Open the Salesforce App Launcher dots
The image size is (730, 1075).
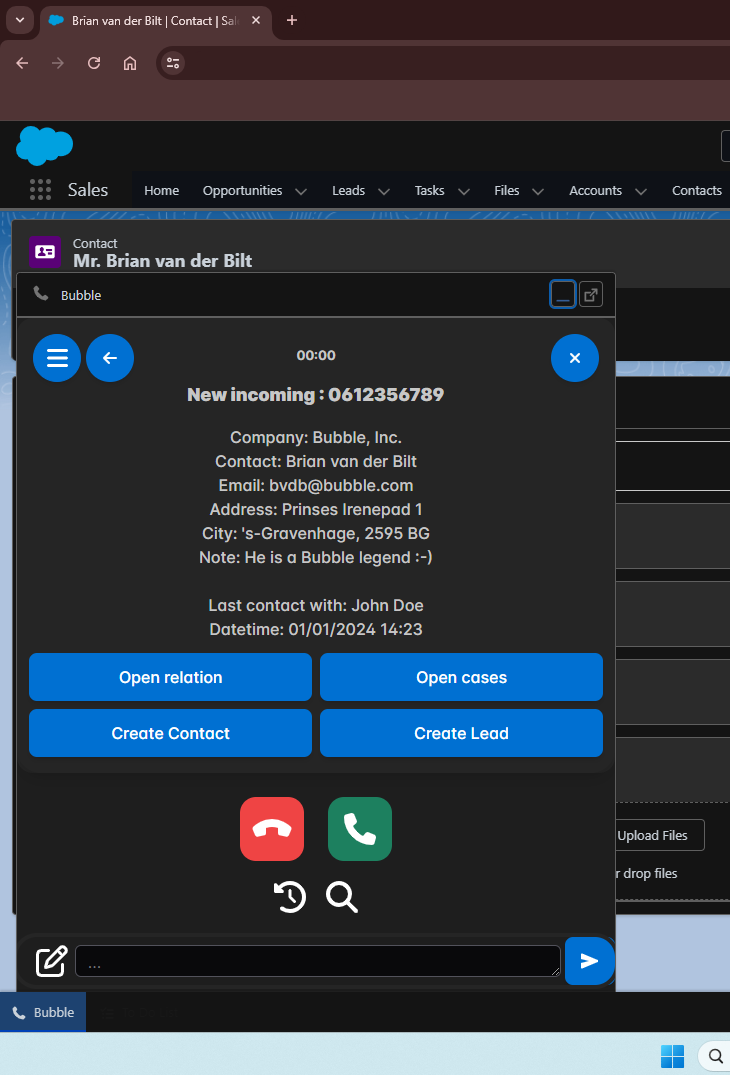click(x=40, y=190)
